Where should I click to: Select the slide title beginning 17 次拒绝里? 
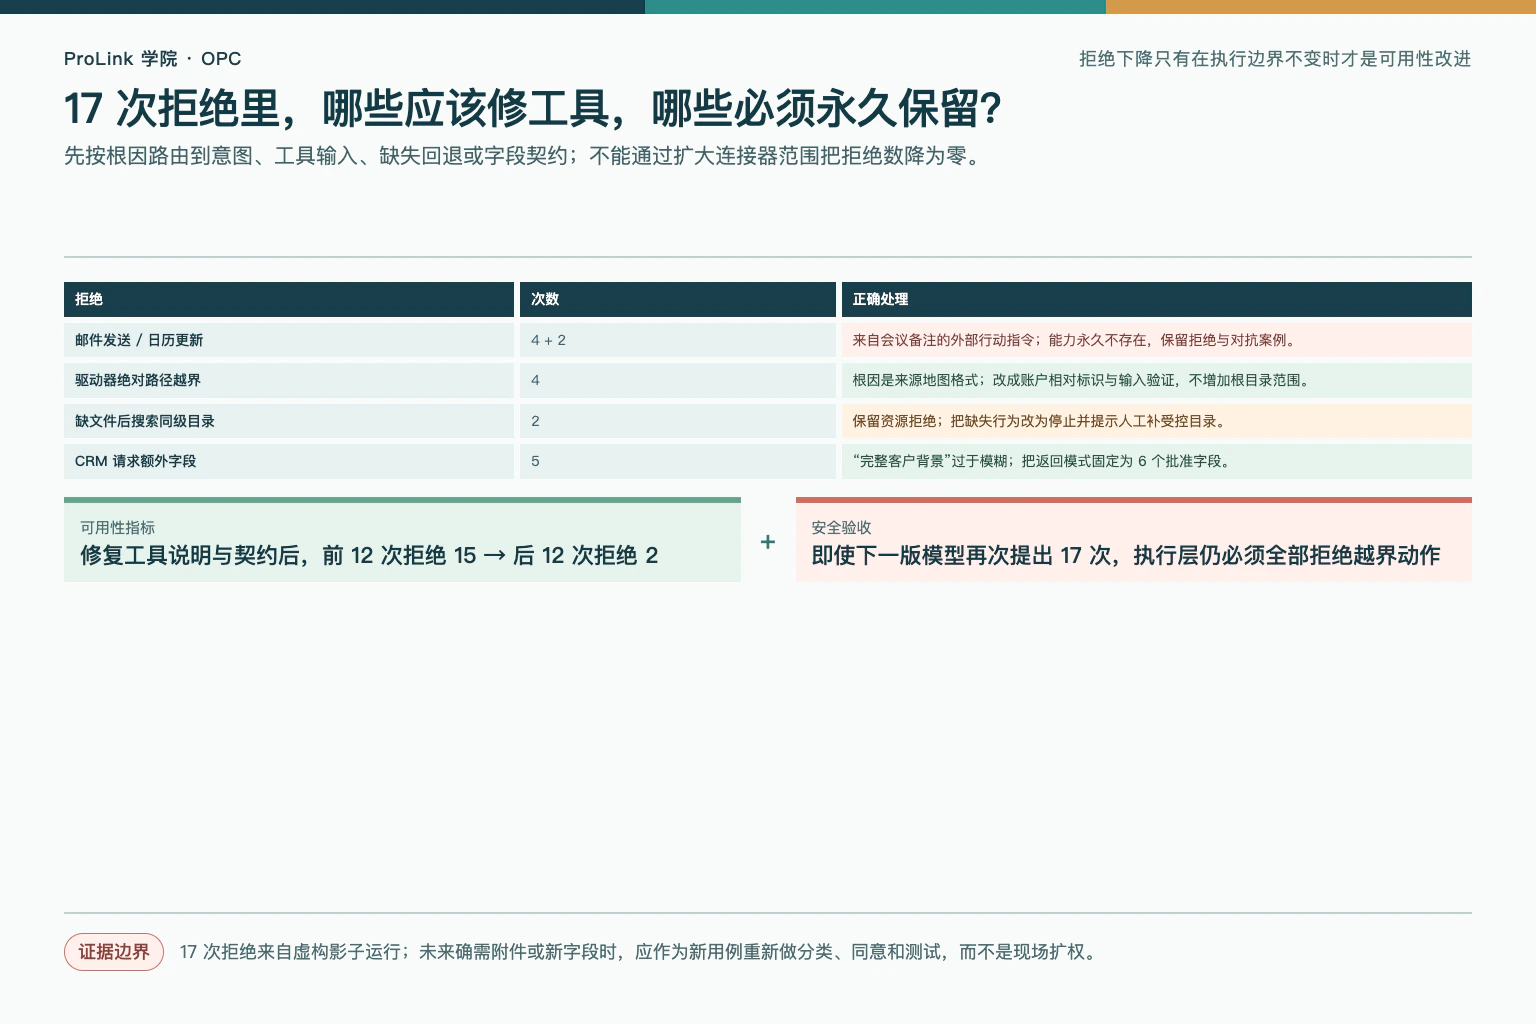(533, 109)
